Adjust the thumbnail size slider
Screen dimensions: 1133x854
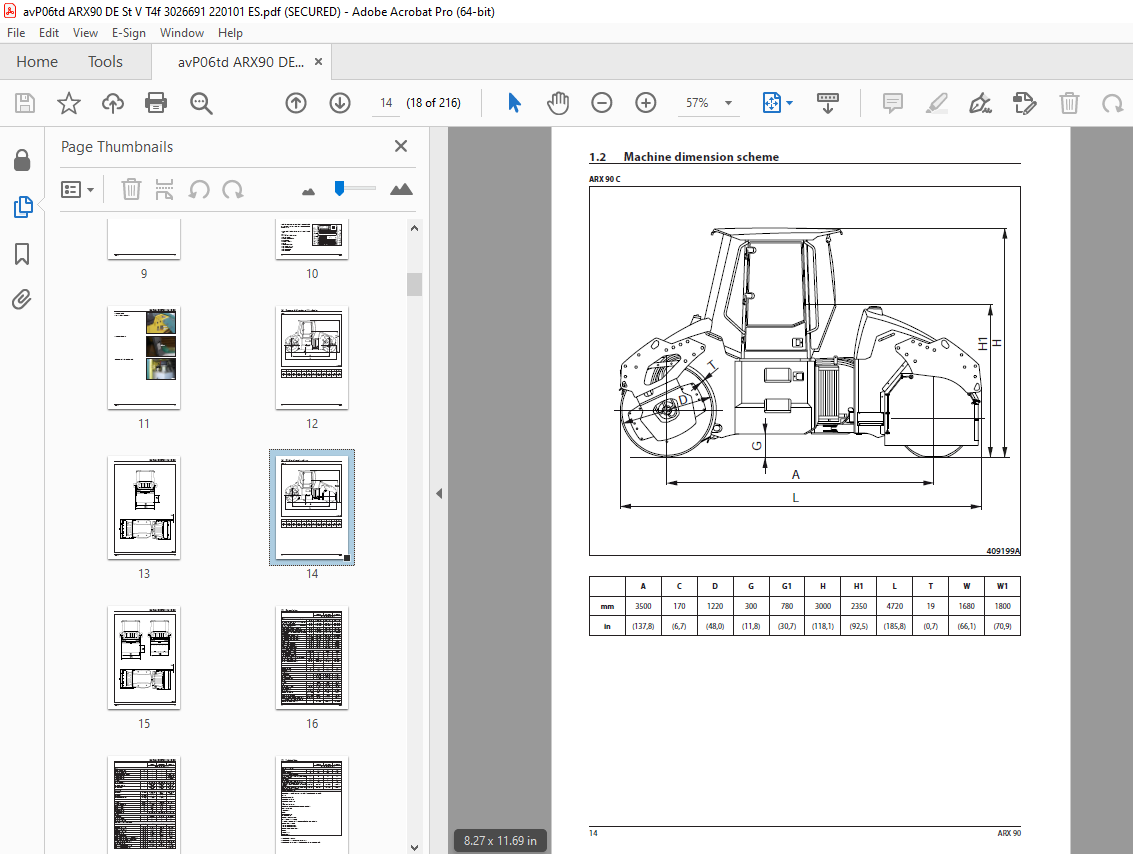[340, 189]
